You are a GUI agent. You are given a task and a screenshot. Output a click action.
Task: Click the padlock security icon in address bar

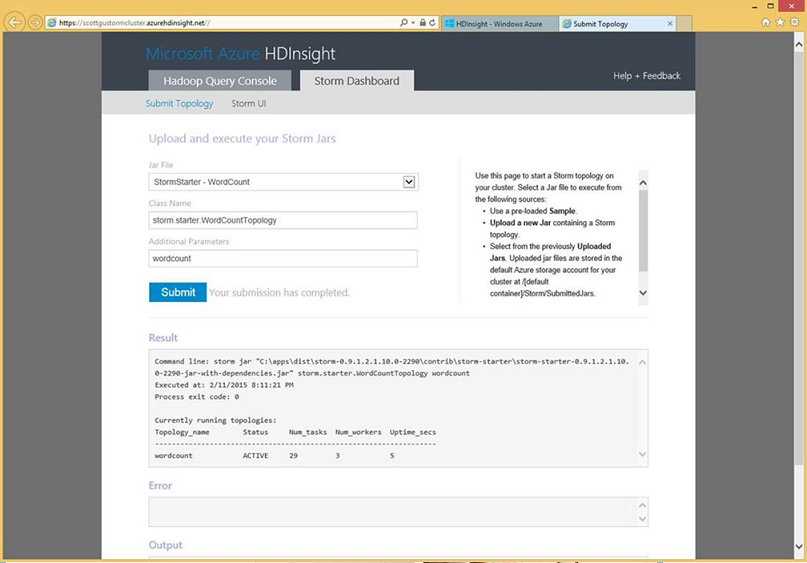tap(422, 23)
